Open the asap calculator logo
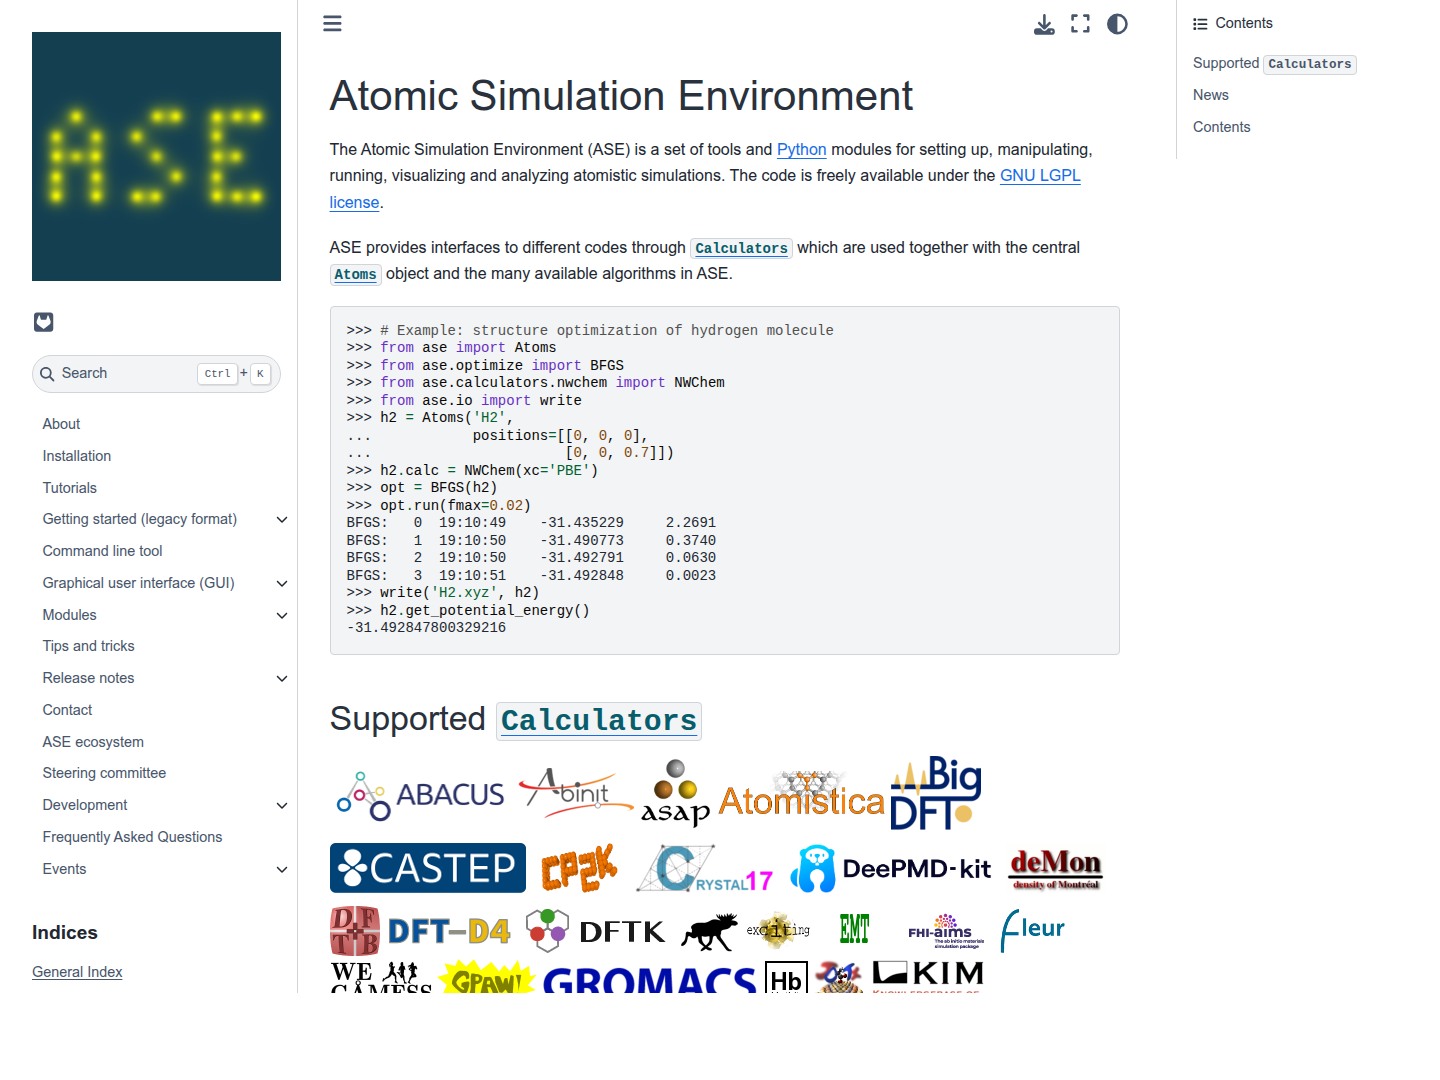 click(675, 793)
